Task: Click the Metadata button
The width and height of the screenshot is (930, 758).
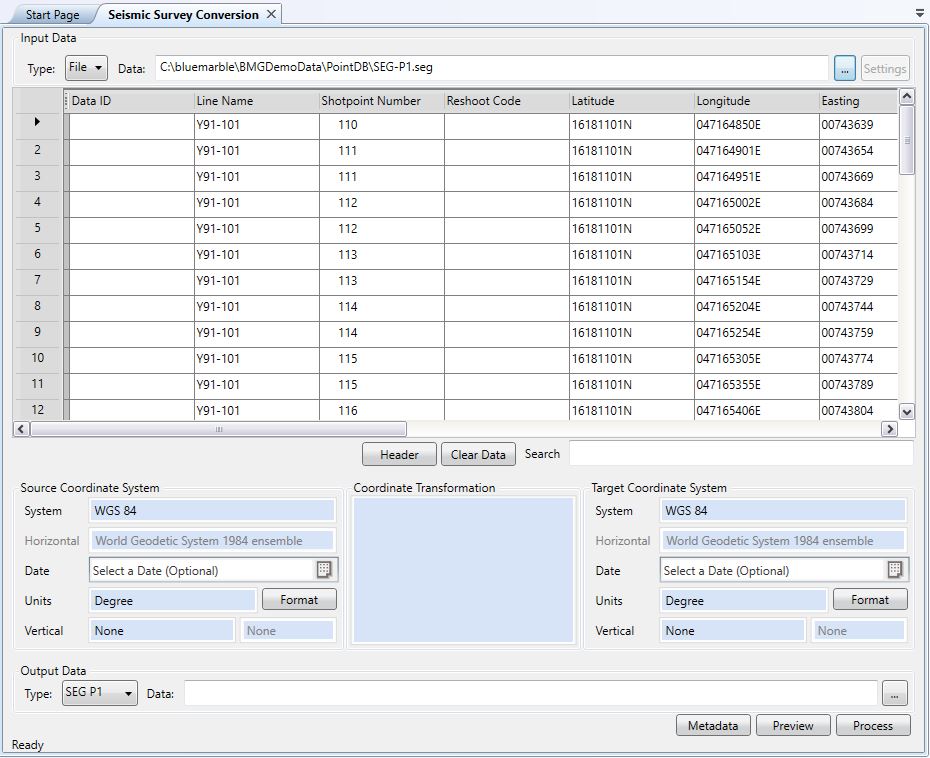Action: click(x=713, y=725)
